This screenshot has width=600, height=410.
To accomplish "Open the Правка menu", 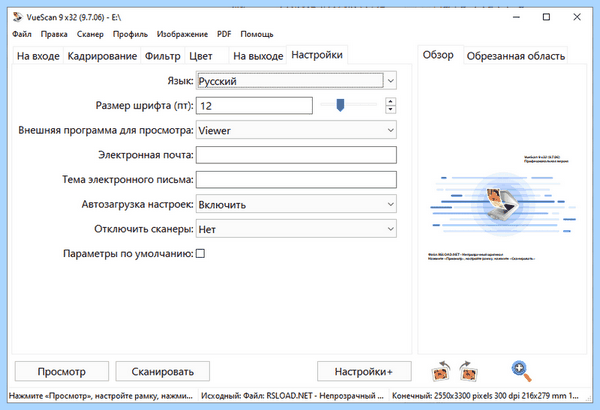I will click(54, 34).
